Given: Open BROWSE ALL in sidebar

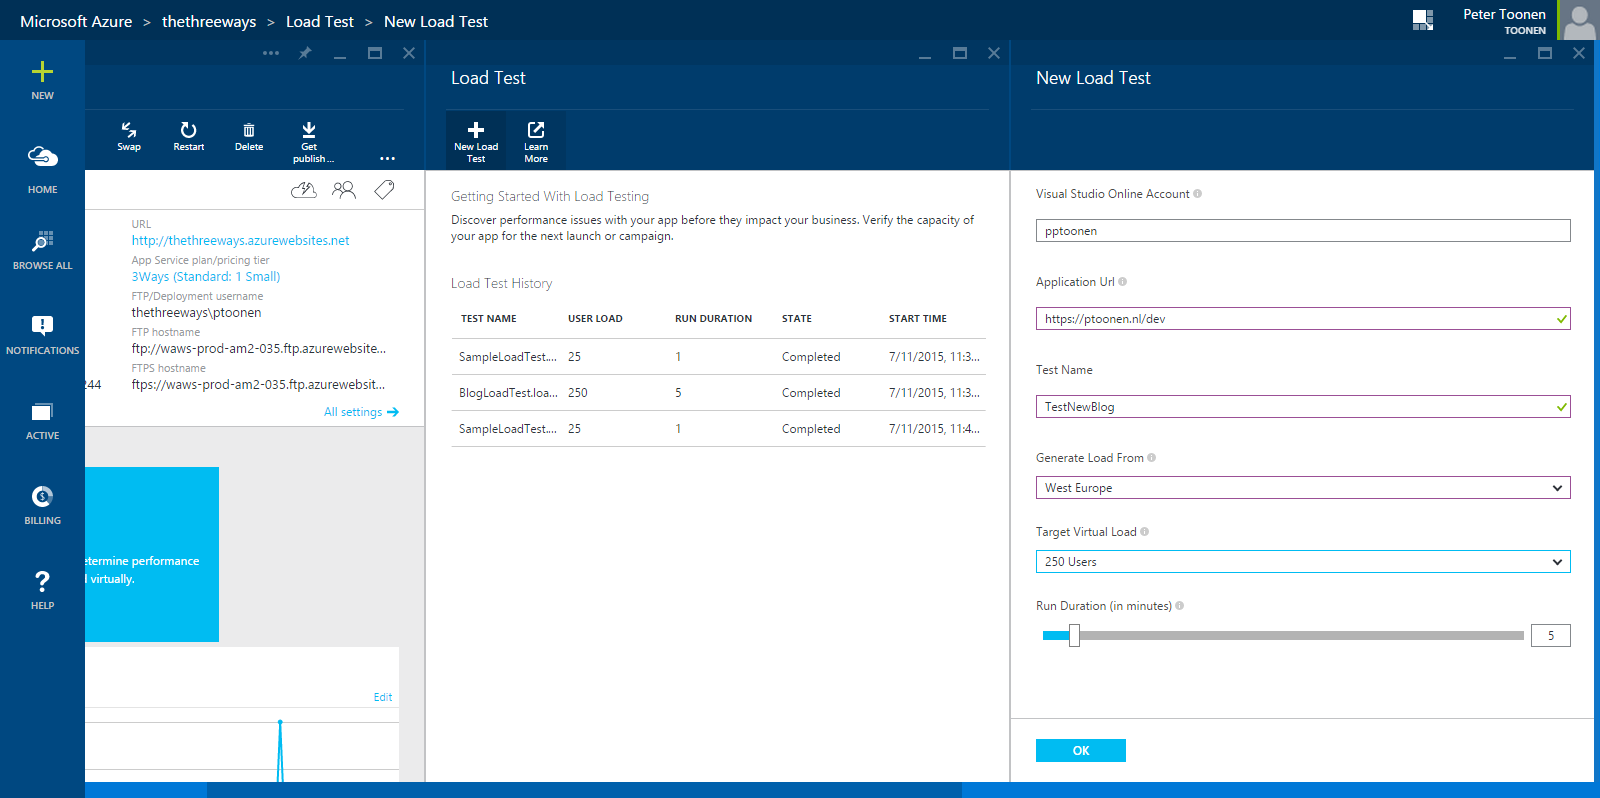Looking at the screenshot, I should click(x=42, y=251).
